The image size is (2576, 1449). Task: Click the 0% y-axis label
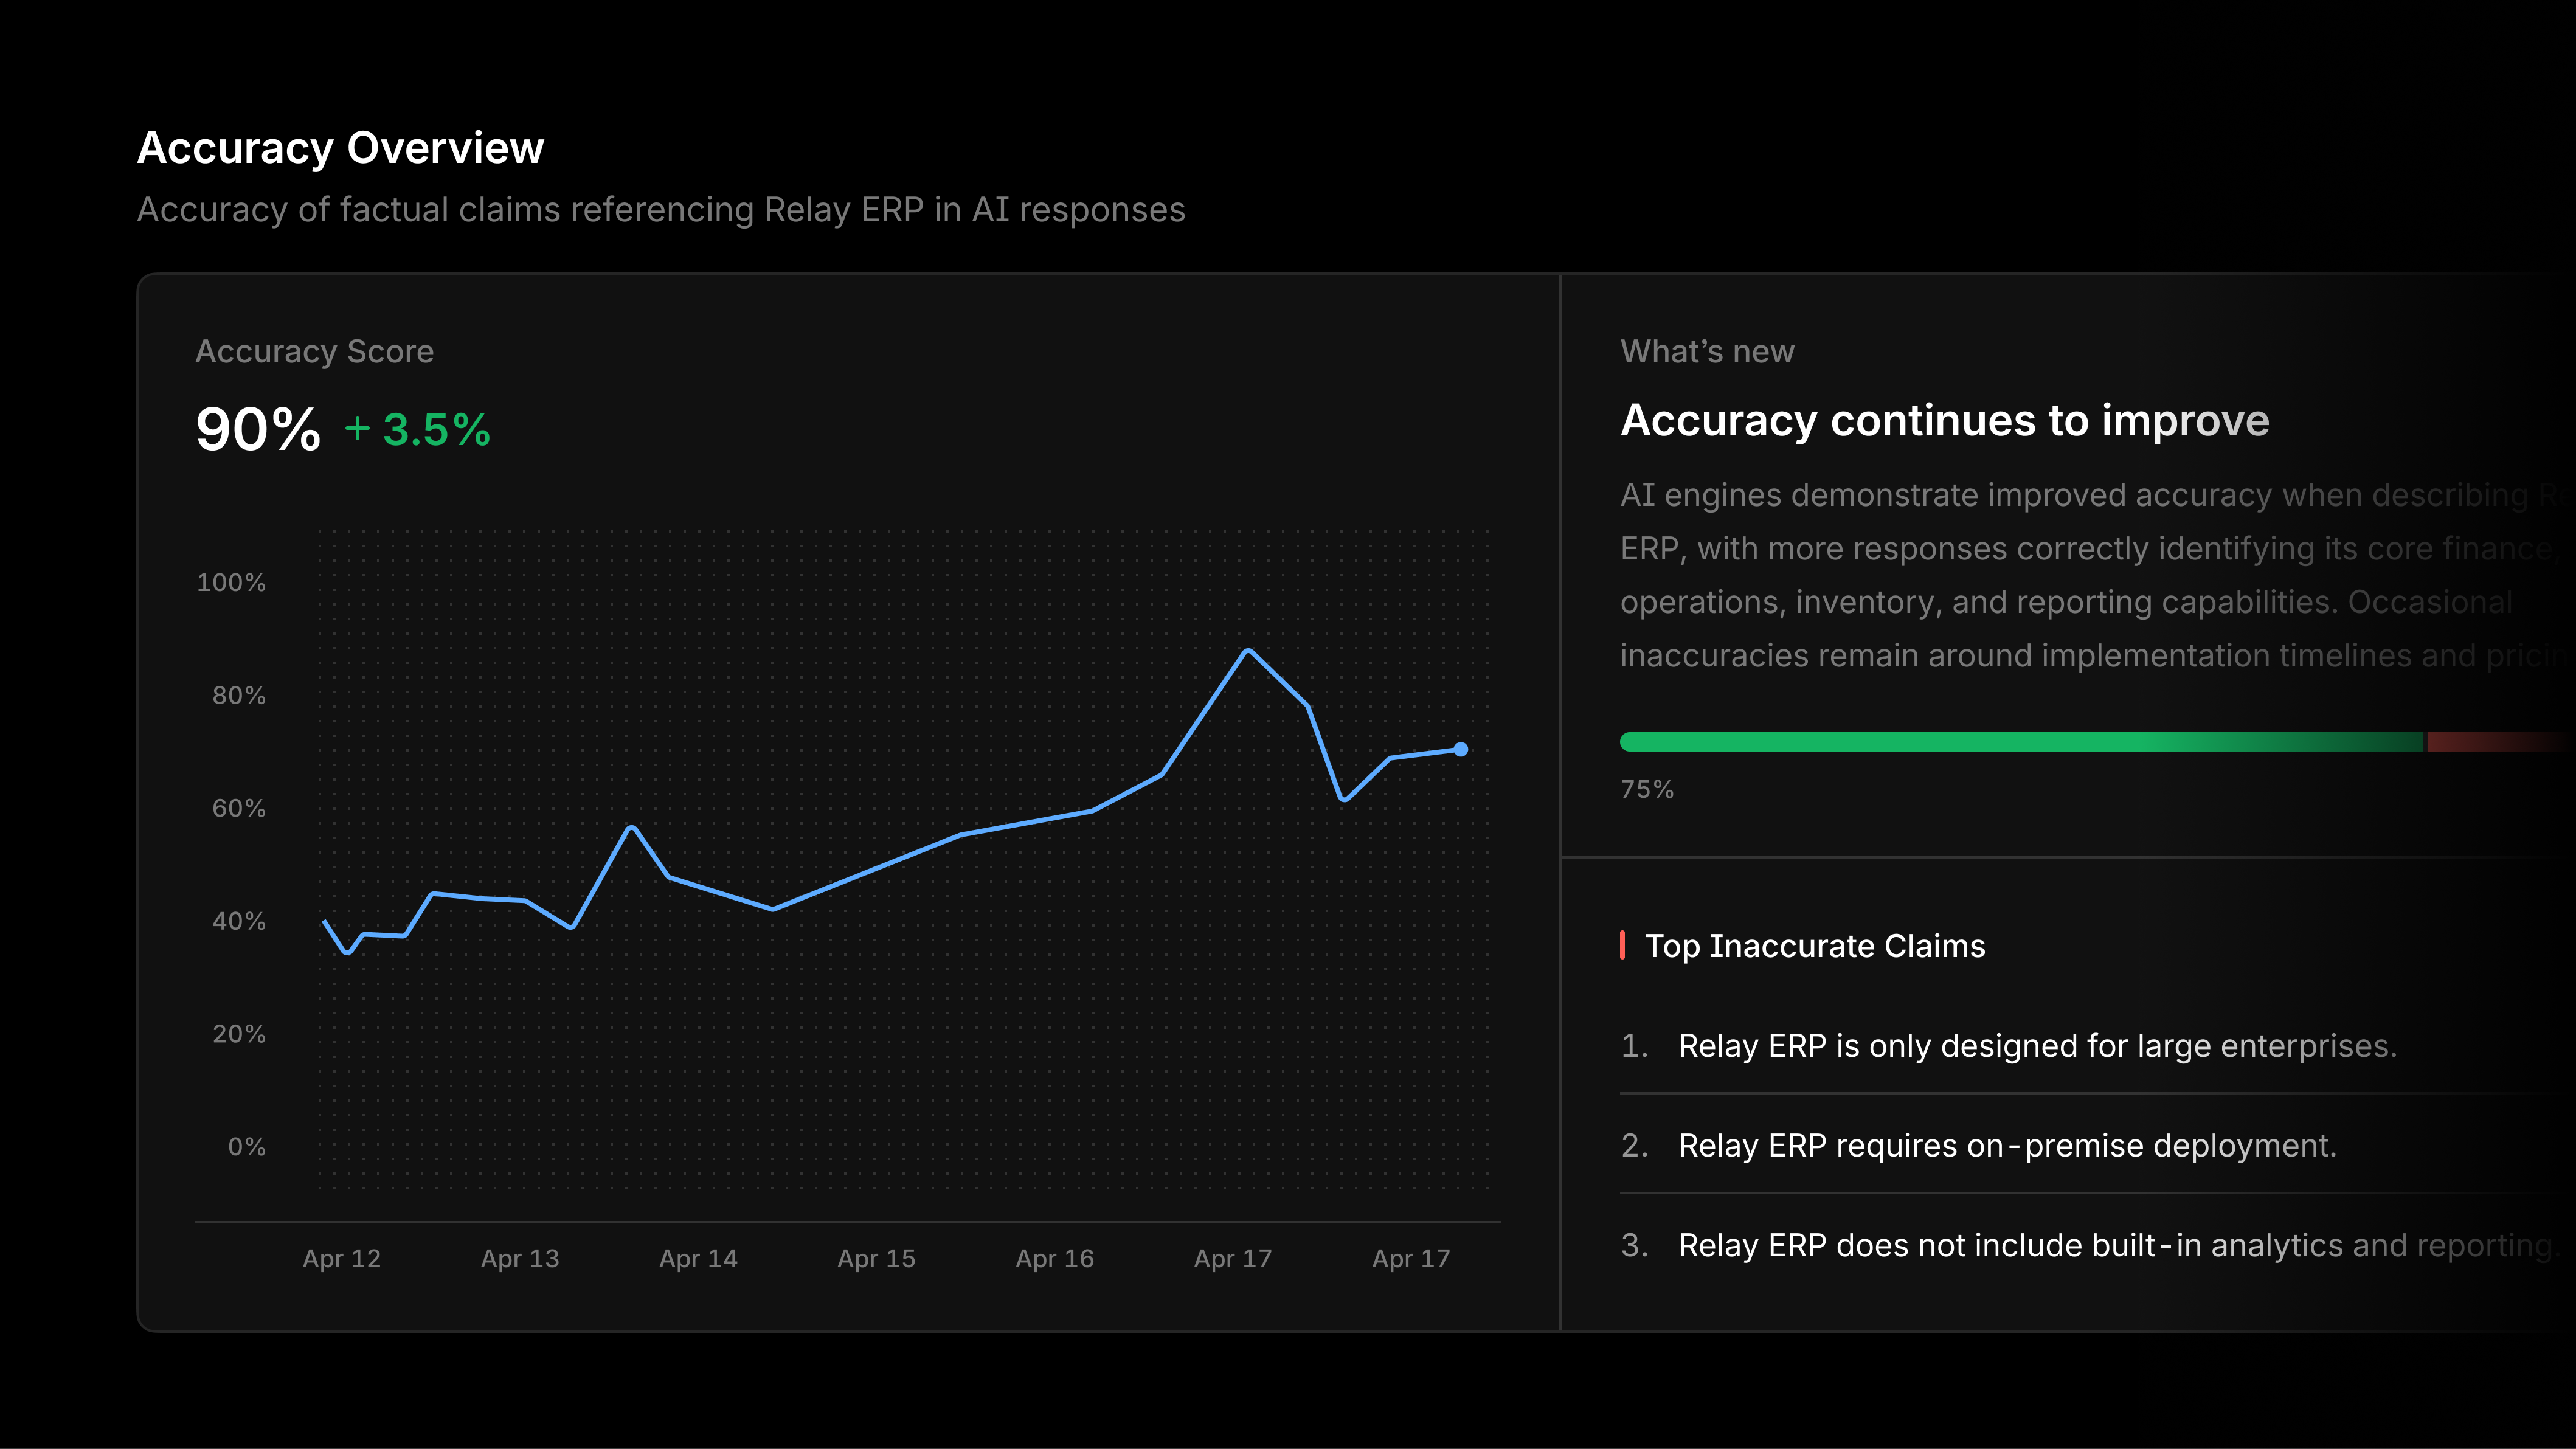pos(247,1147)
